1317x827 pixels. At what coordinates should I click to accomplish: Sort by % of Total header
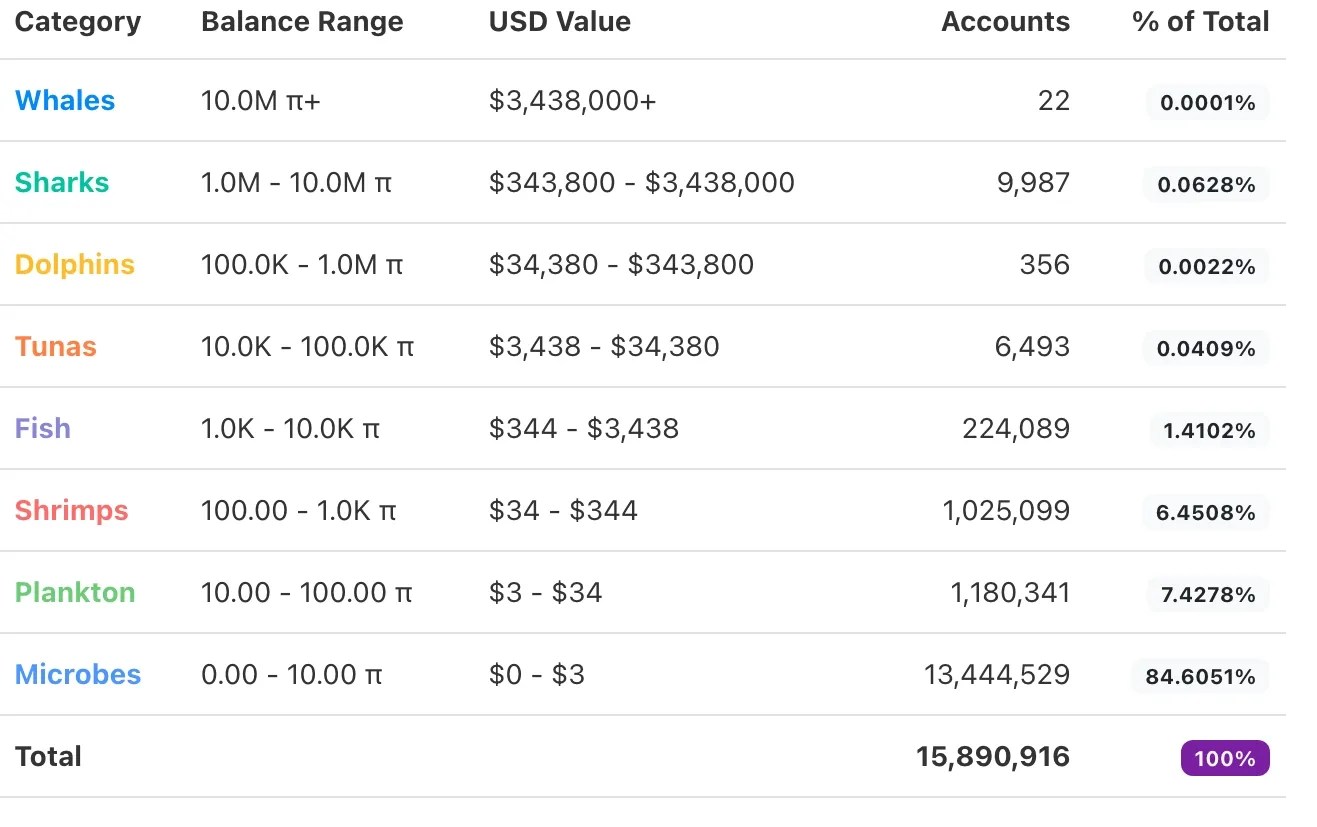point(1200,22)
